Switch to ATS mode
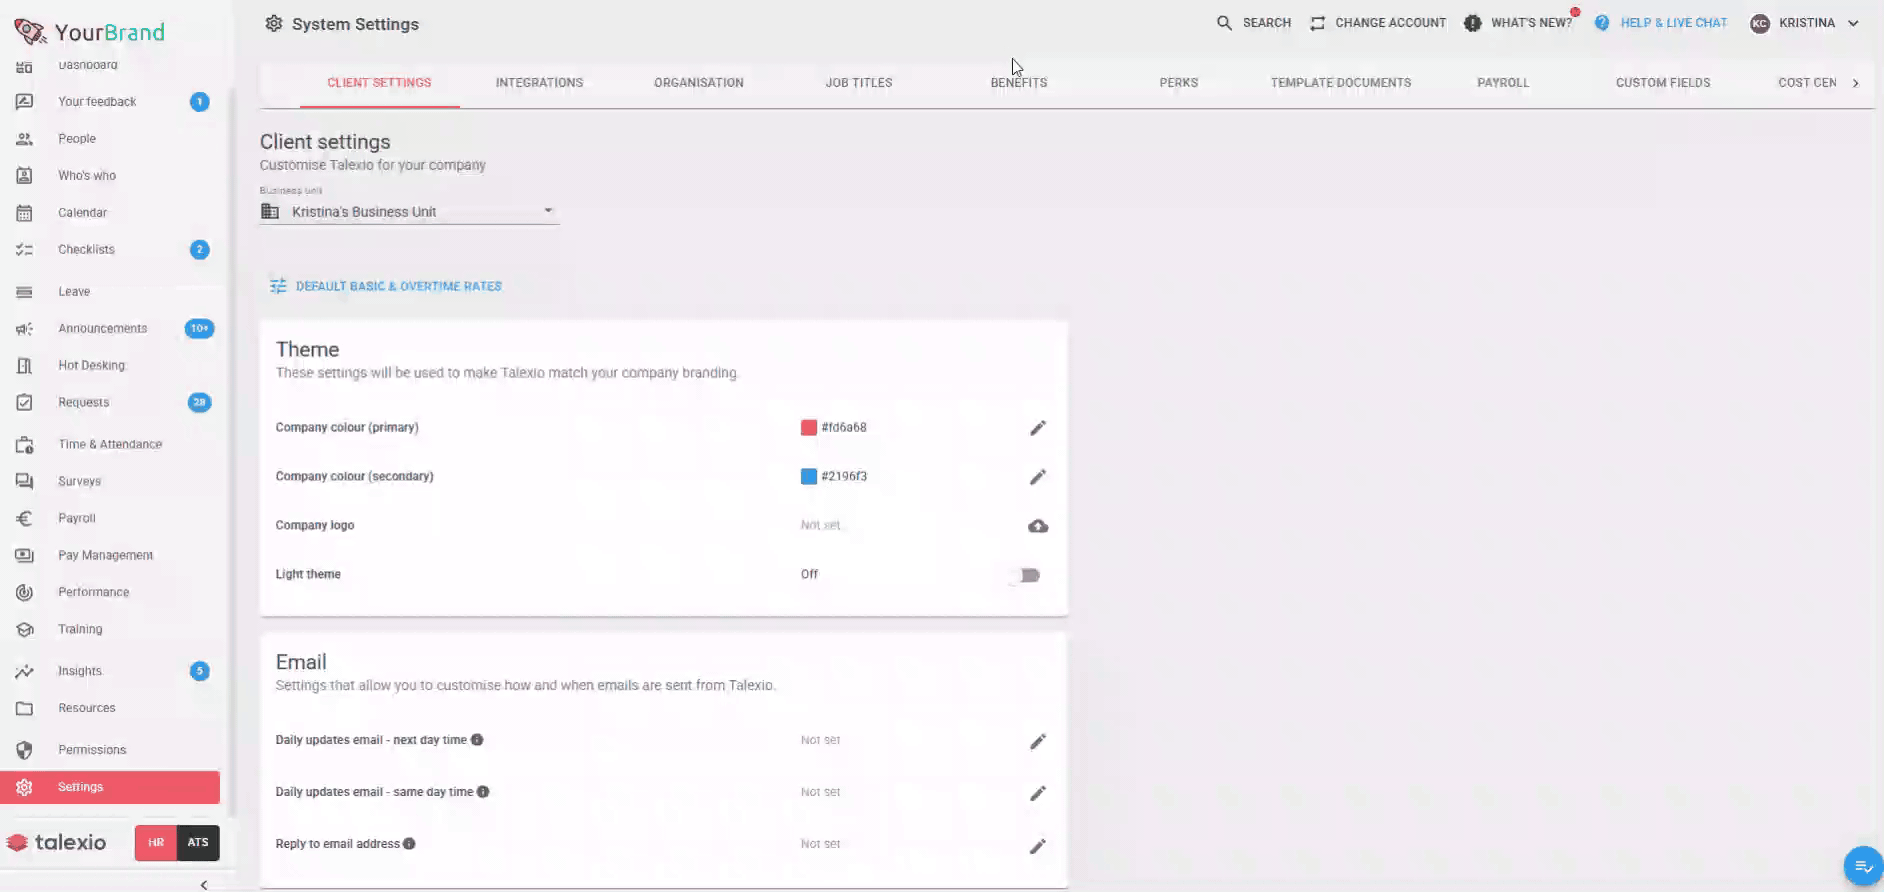 click(x=198, y=843)
